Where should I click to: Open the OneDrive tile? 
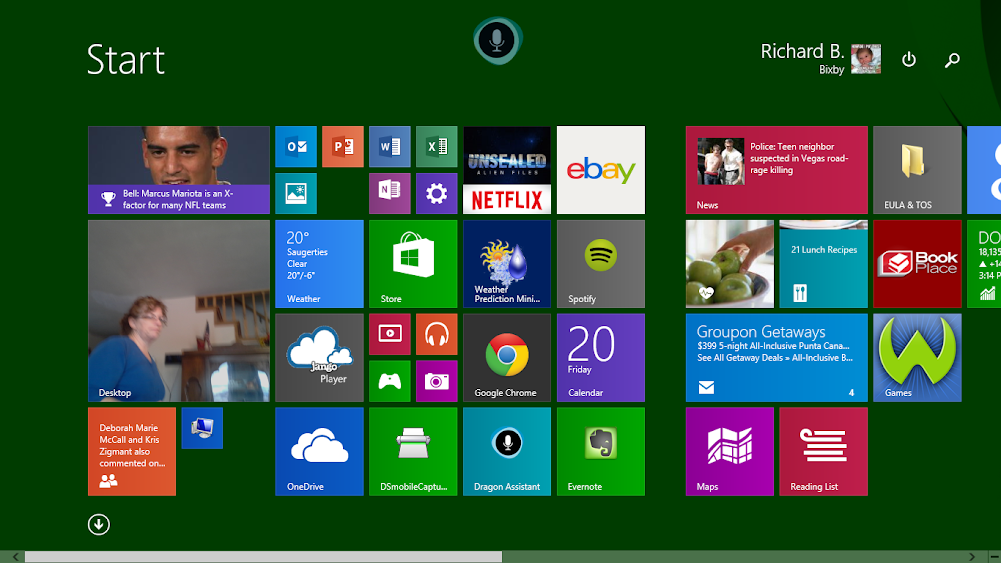point(319,451)
